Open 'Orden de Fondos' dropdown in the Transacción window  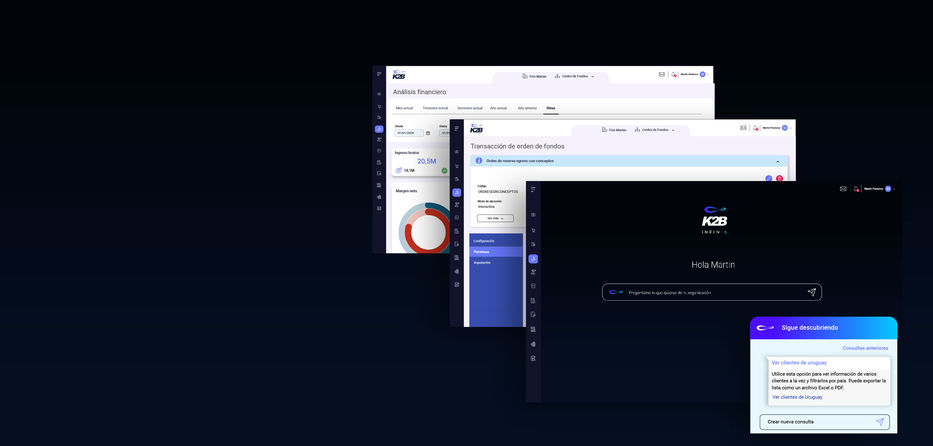coord(657,129)
